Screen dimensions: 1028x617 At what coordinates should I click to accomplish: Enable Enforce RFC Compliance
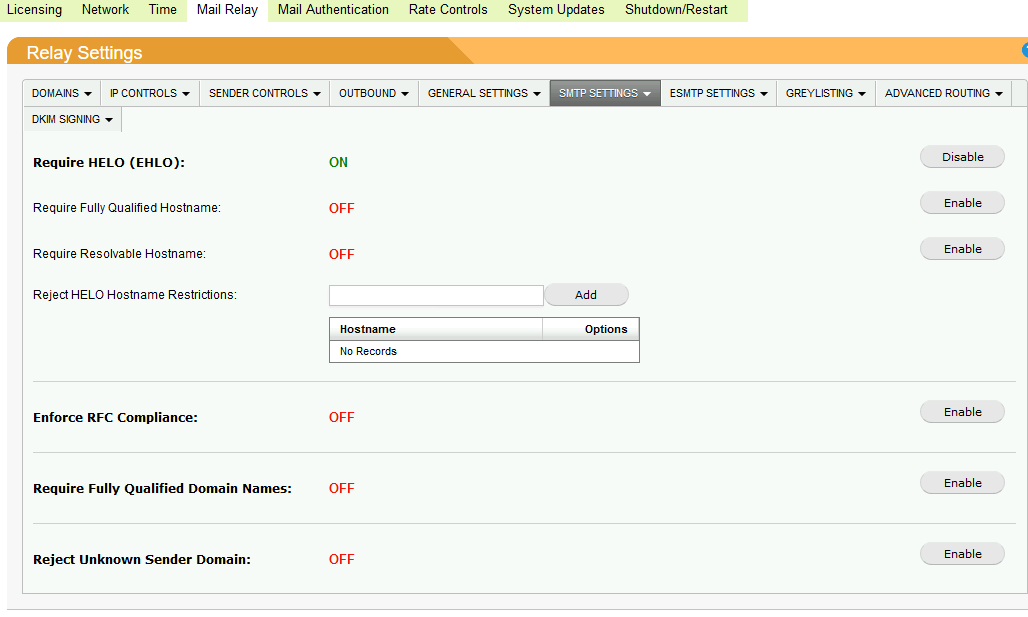pyautogui.click(x=961, y=411)
